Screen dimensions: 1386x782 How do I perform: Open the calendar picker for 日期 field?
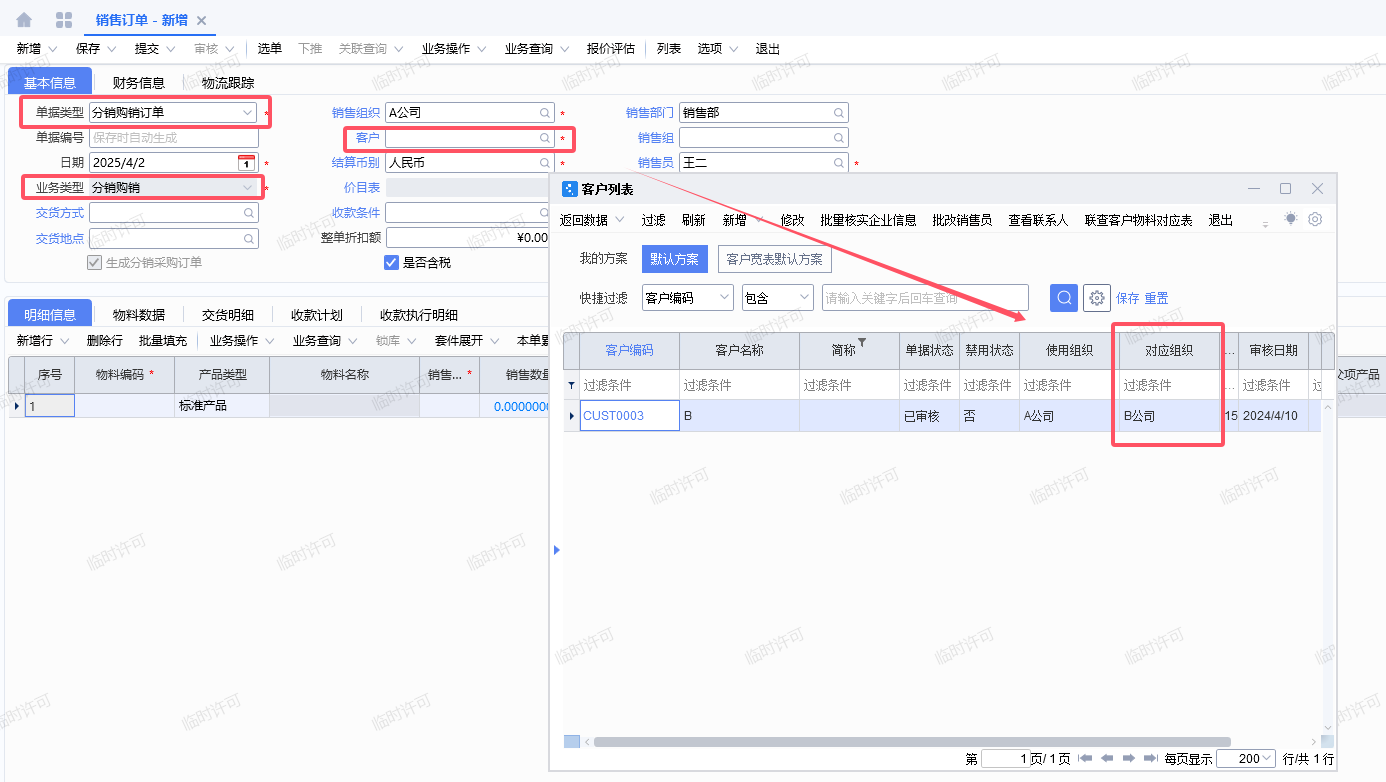246,162
